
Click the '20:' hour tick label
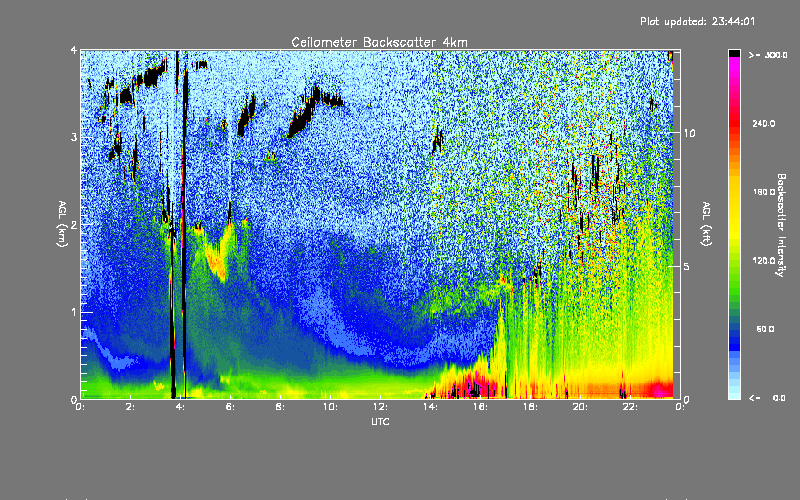click(x=580, y=407)
